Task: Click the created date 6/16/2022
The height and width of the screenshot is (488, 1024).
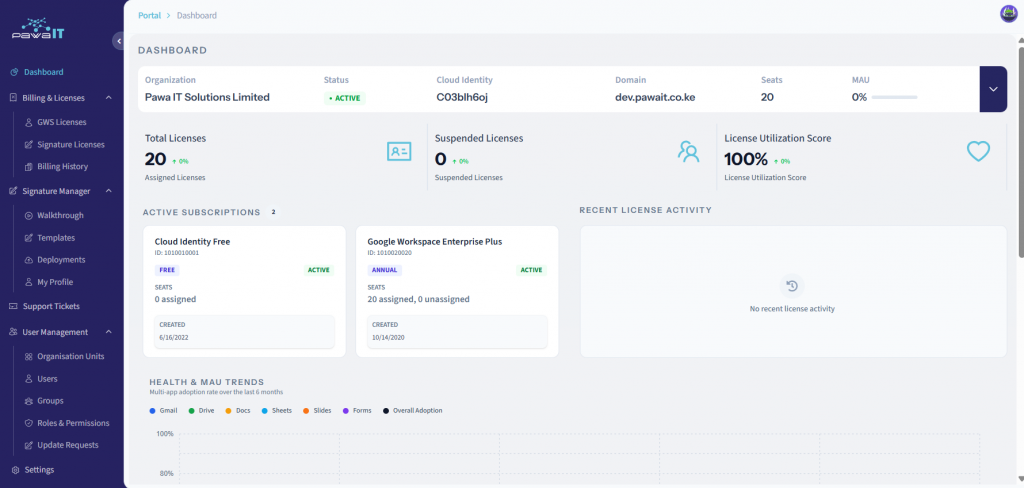Action: [173, 338]
